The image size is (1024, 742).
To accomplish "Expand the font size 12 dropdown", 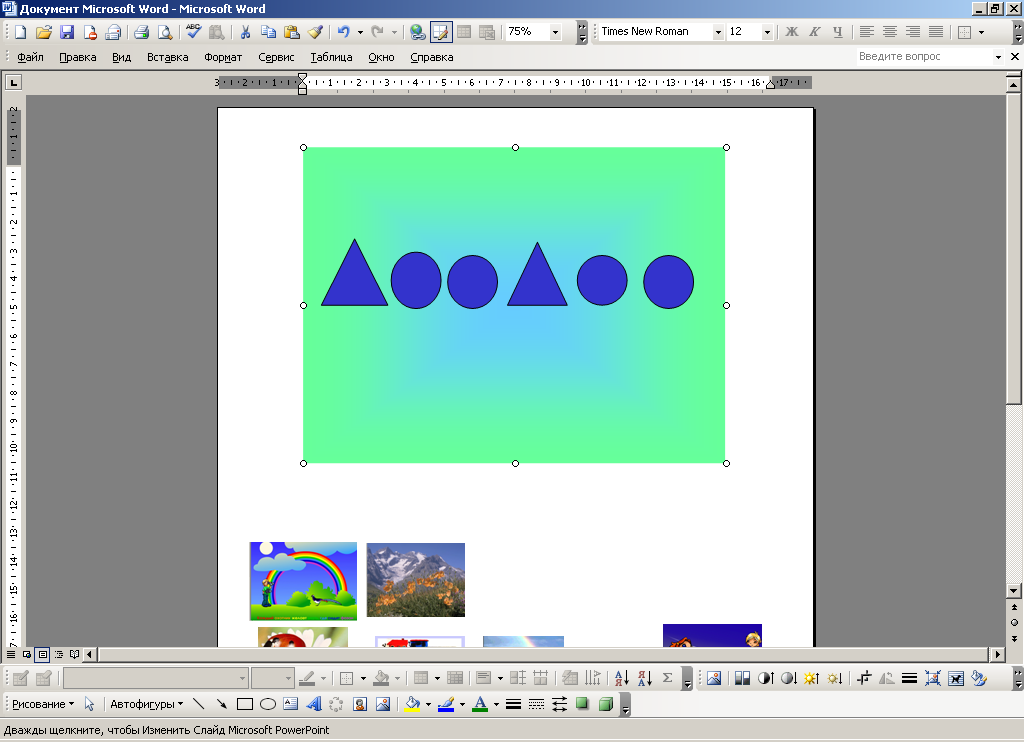I will [767, 32].
